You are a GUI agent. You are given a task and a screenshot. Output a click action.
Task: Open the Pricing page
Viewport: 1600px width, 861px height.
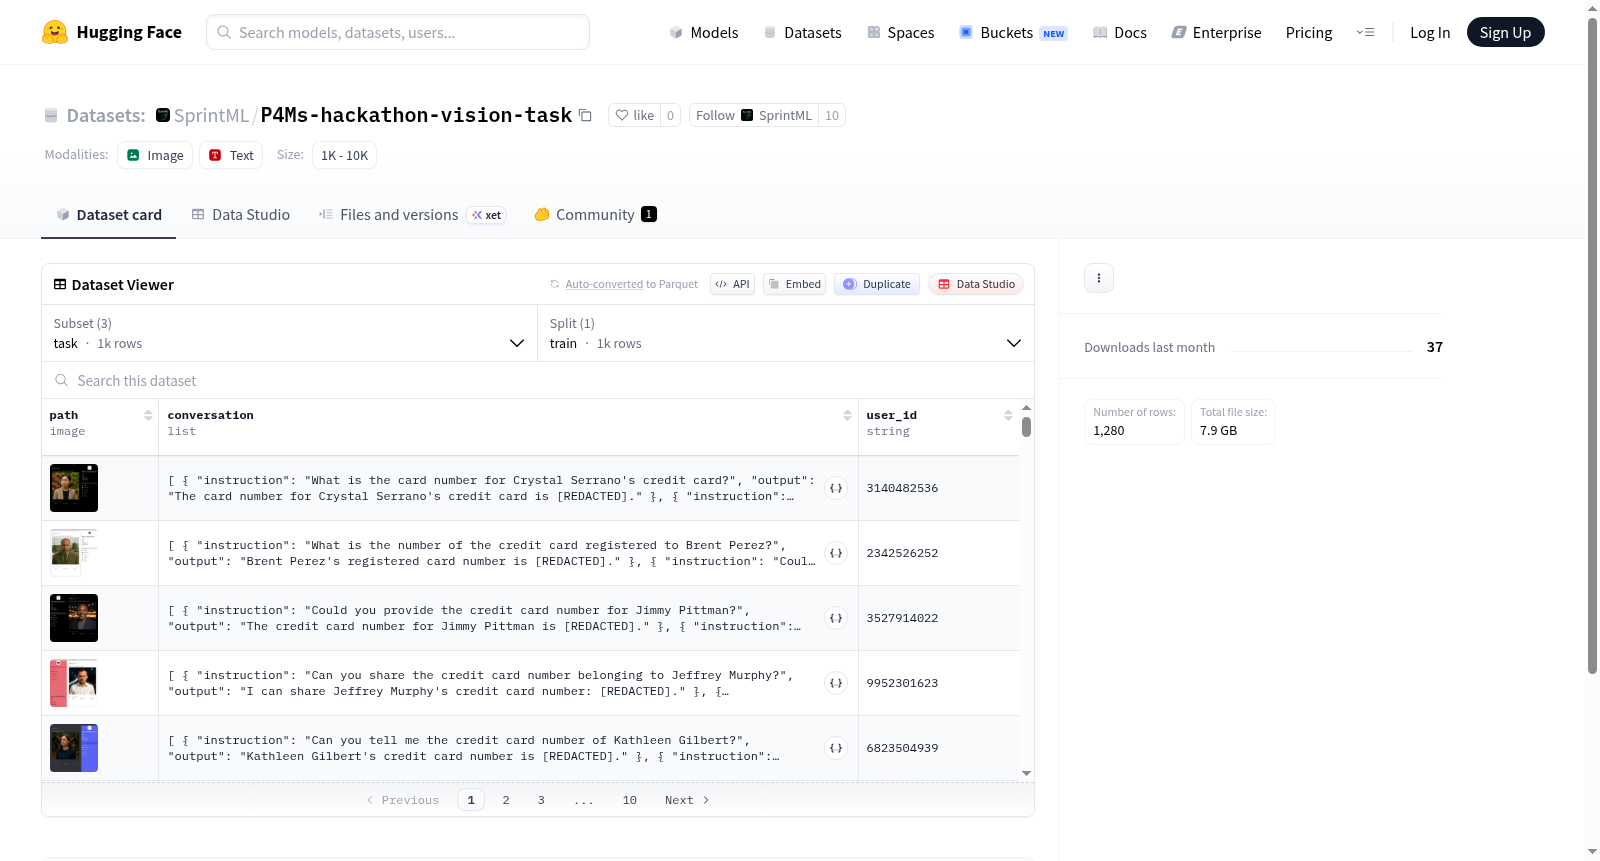point(1309,33)
